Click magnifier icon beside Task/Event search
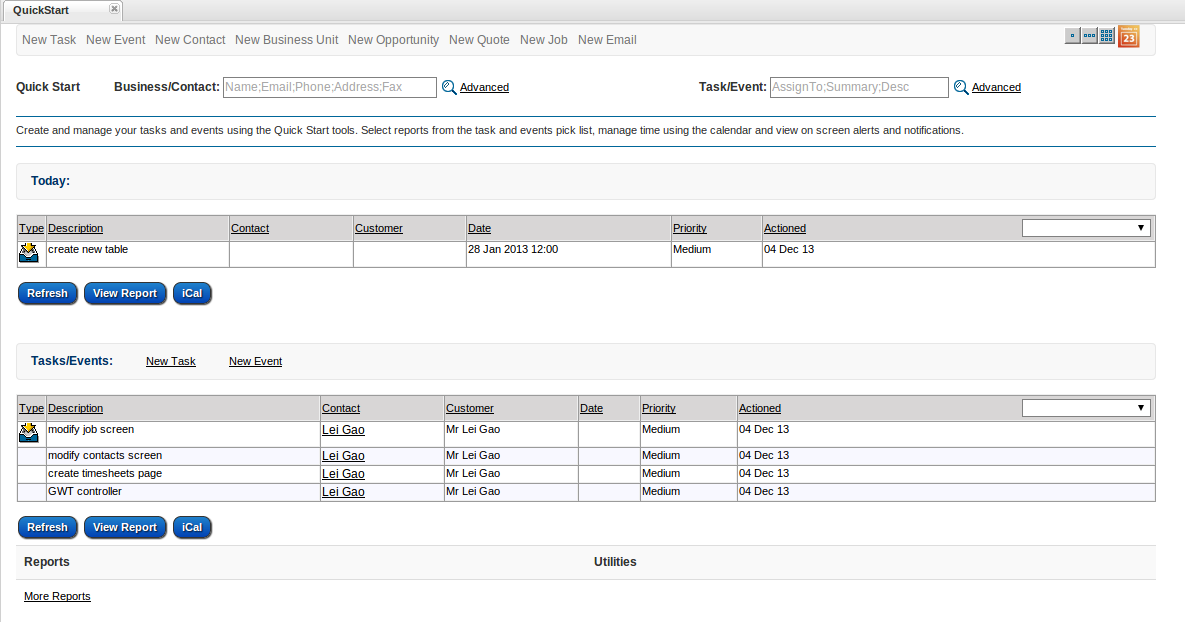1185x622 pixels. 961,88
